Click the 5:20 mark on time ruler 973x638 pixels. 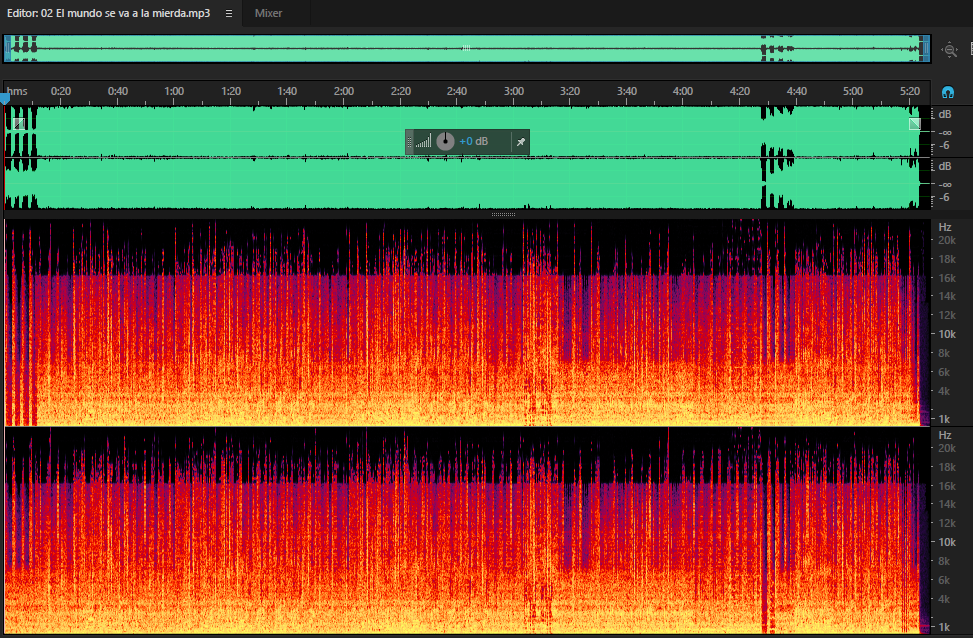click(910, 91)
